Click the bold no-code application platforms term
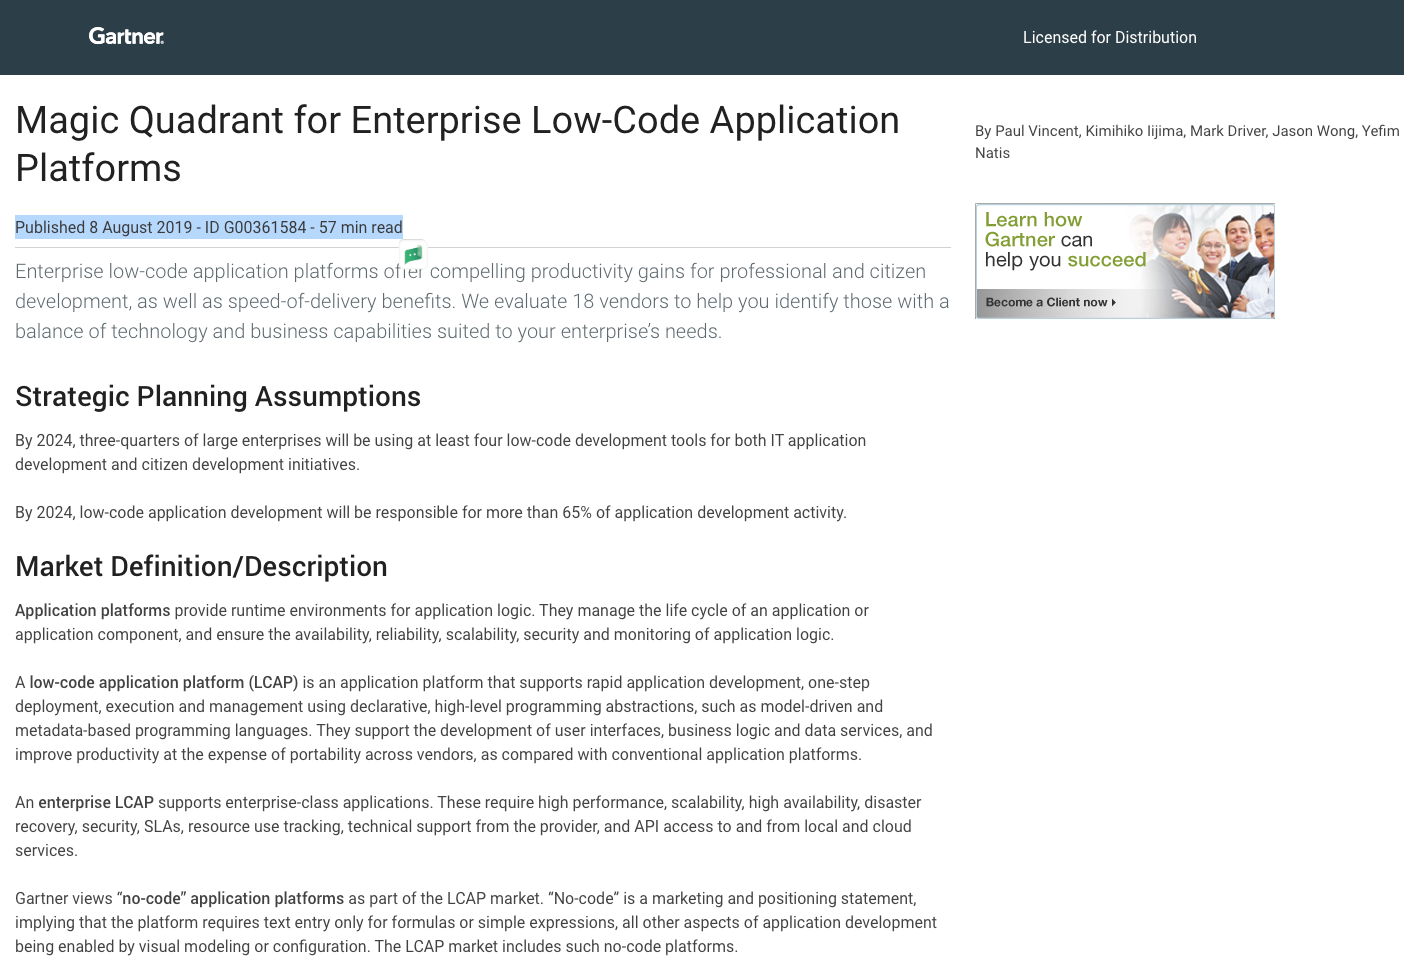Viewport: 1404px width, 964px height. (233, 898)
